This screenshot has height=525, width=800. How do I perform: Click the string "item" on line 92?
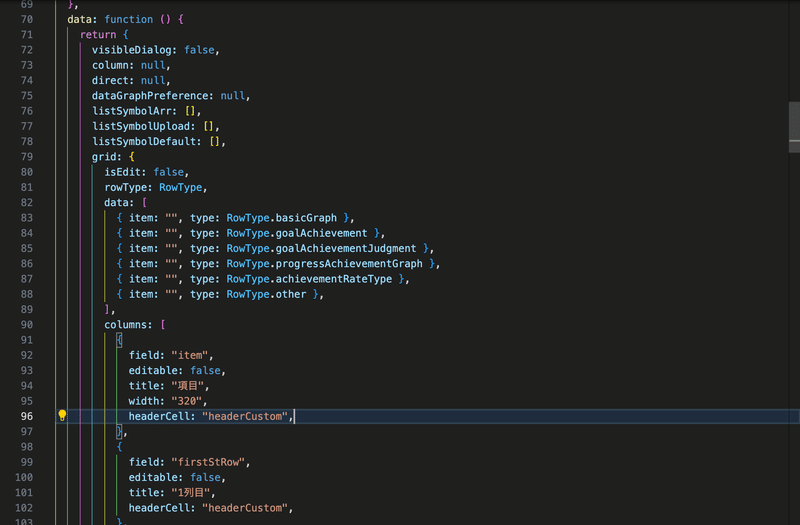(190, 356)
